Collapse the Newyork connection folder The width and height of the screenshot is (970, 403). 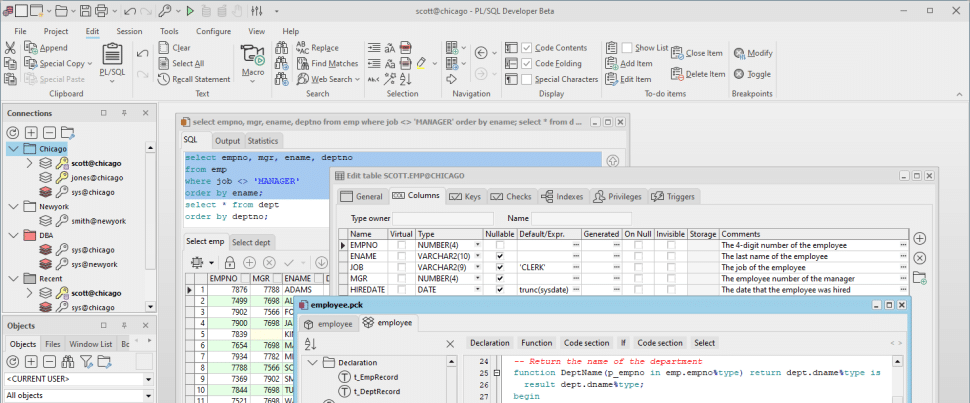click(x=13, y=207)
